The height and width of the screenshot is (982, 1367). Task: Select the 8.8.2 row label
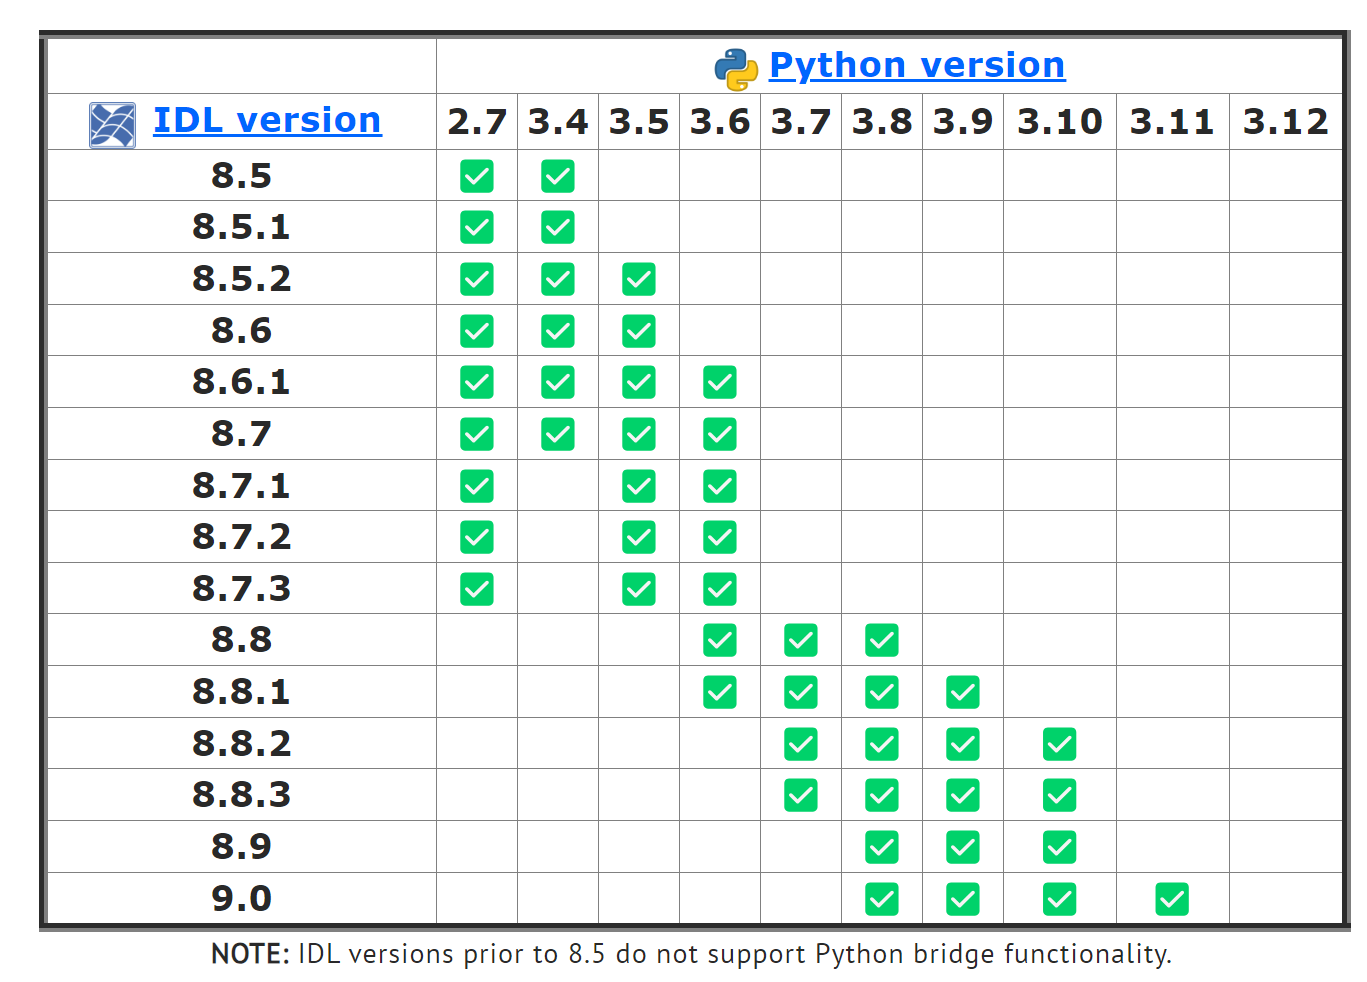pos(241,744)
